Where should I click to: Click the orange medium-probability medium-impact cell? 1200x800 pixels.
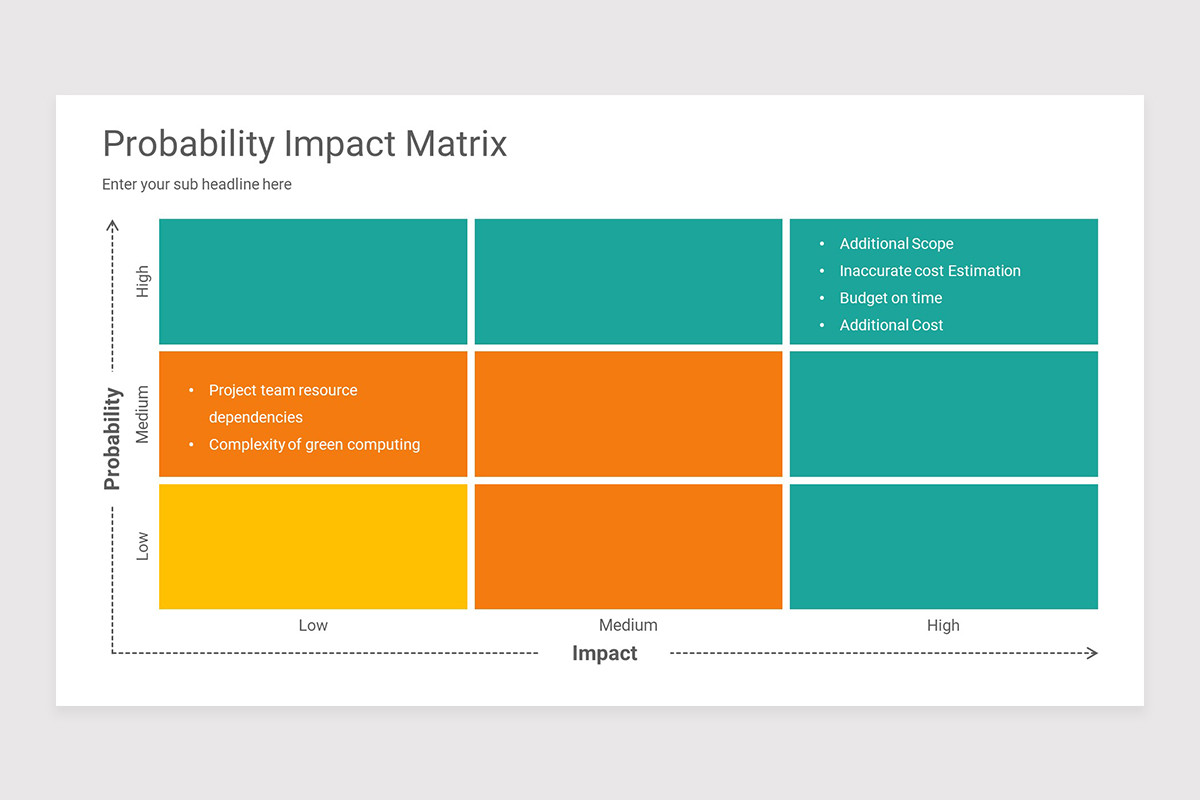628,414
